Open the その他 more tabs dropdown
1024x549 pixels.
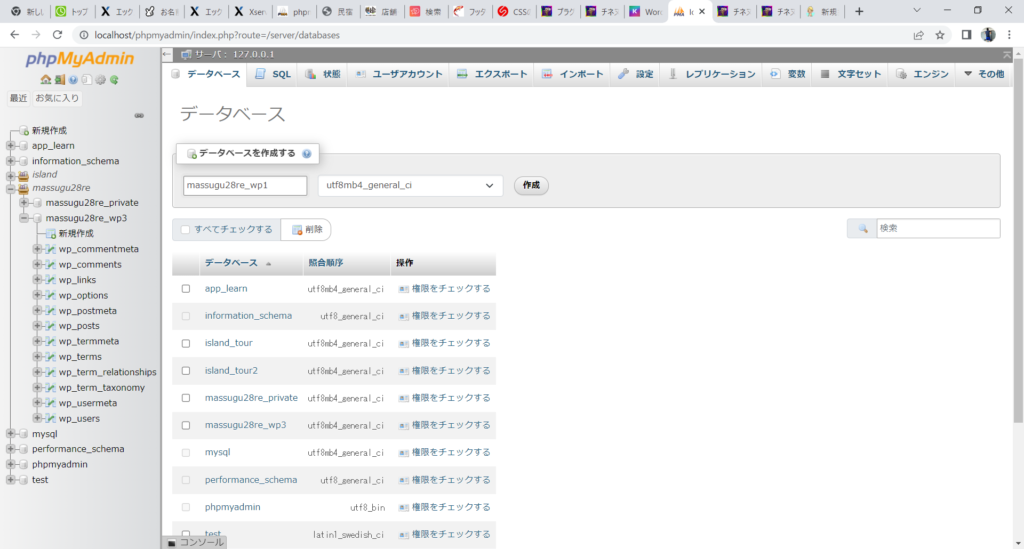[x=984, y=74]
